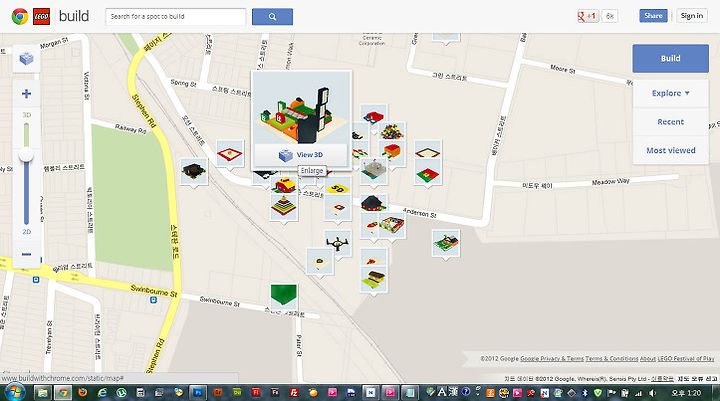Click the large build preview in the popup
This screenshot has height=401, width=720.
point(301,109)
